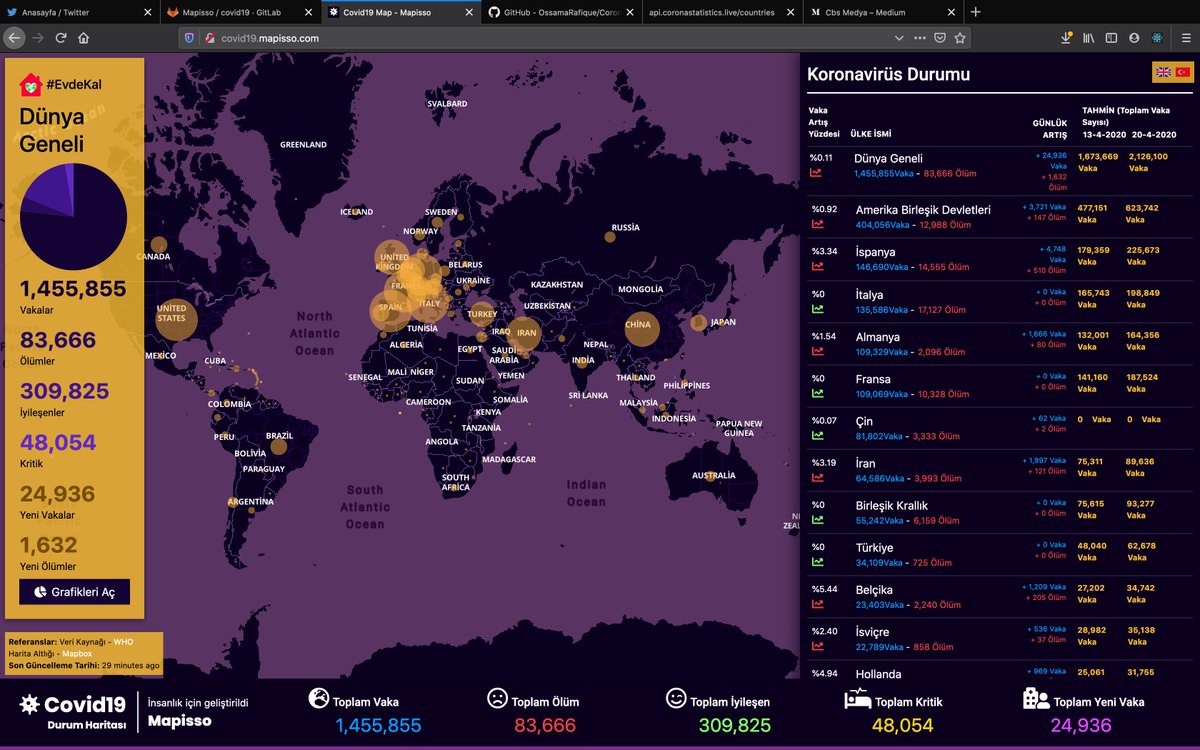
Task: Switch to the GitHub OssamaRafique tab
Action: tap(562, 12)
